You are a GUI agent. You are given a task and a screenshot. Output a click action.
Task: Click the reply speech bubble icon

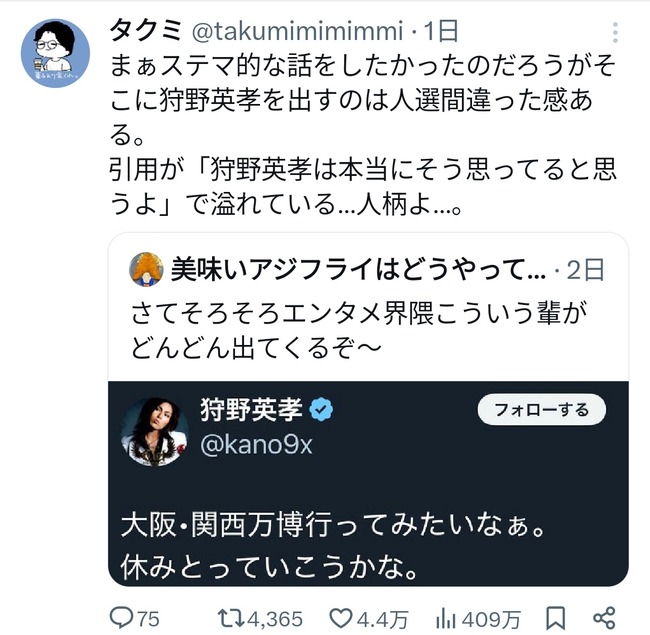[x=121, y=619]
